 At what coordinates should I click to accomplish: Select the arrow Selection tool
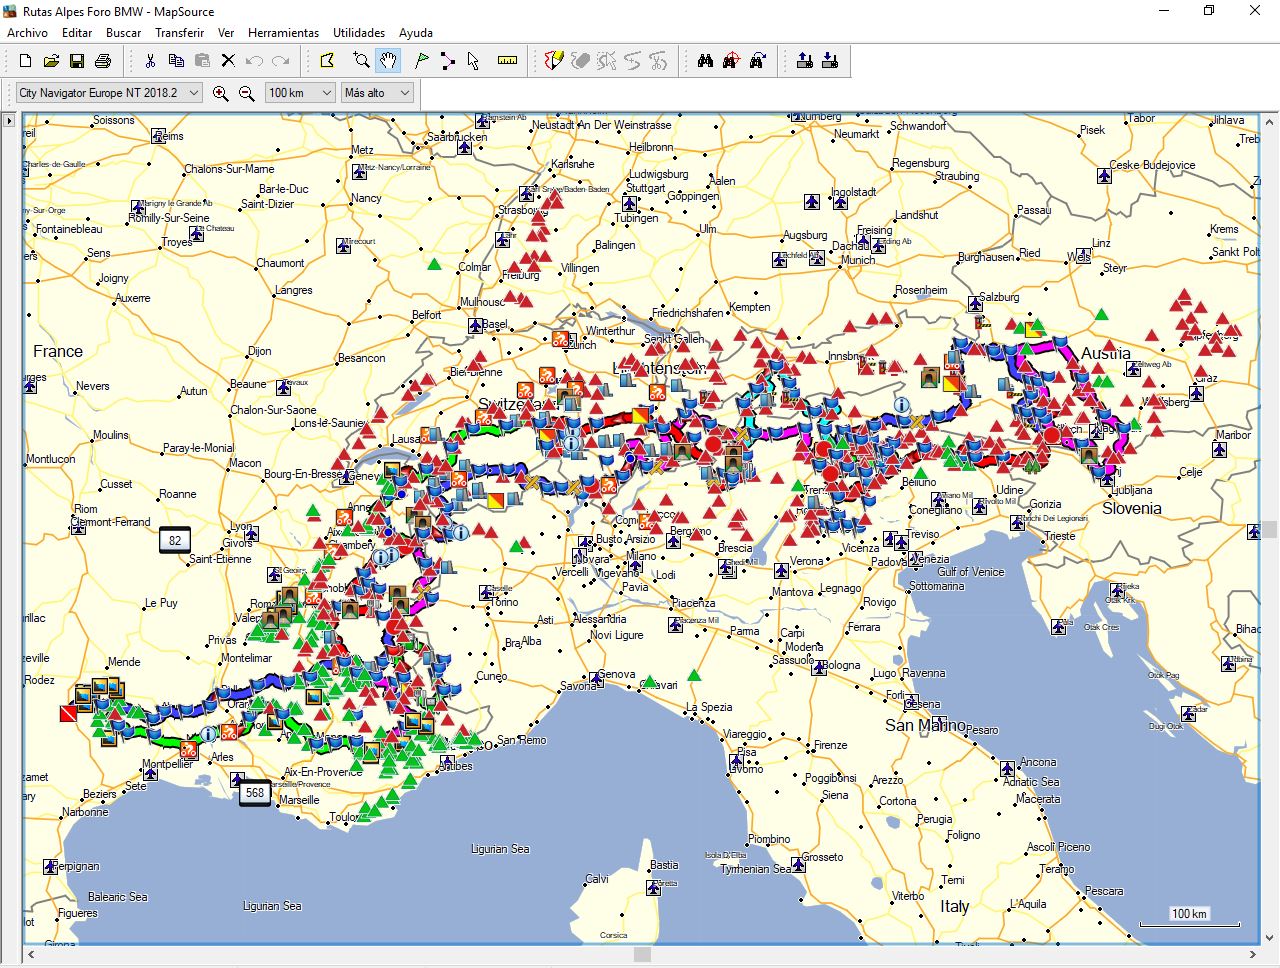(x=473, y=61)
